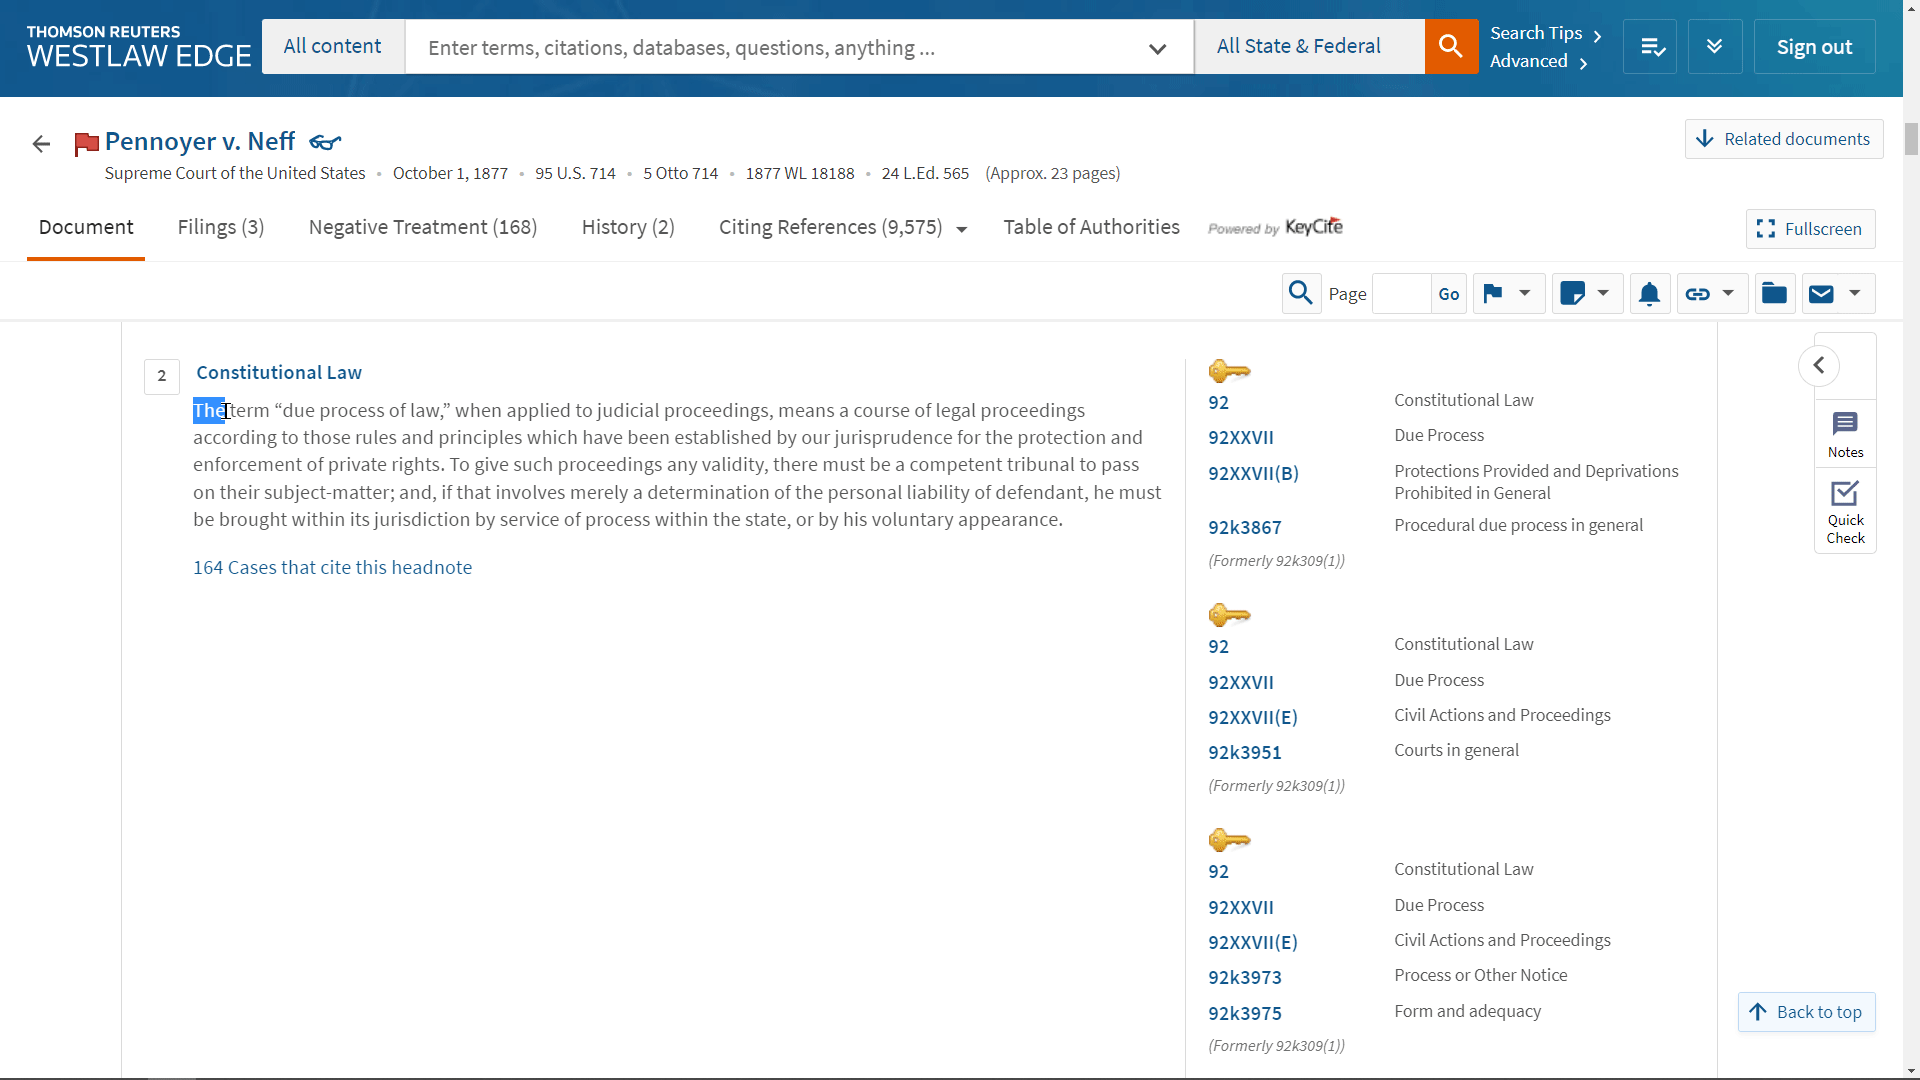The height and width of the screenshot is (1080, 1920).
Task: Open the All content scope dropdown
Action: tap(332, 46)
